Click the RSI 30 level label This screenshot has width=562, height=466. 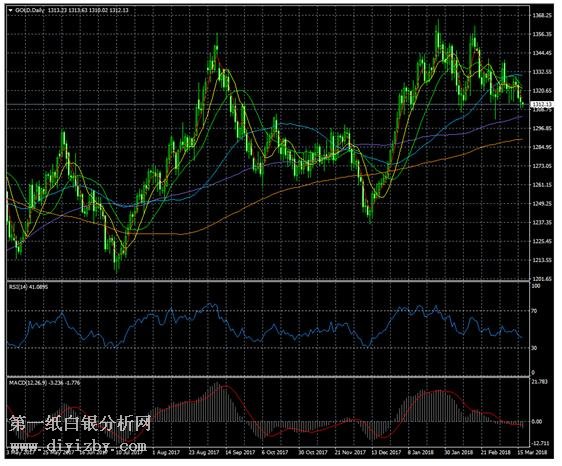[x=534, y=348]
